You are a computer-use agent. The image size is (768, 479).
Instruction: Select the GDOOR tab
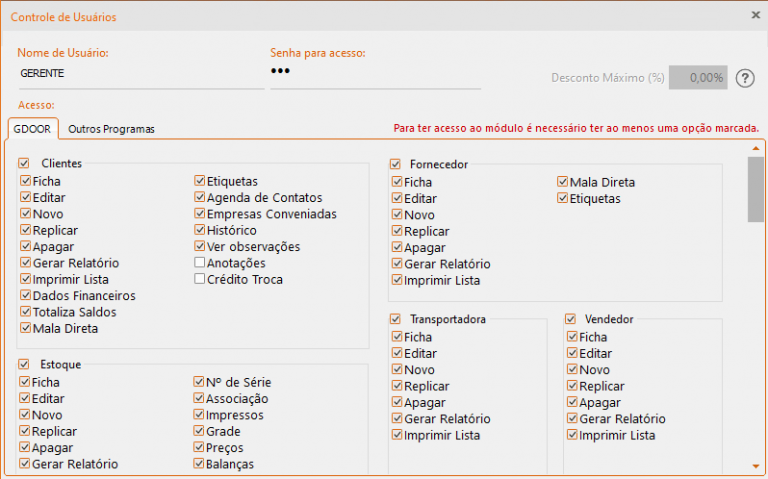[x=32, y=129]
